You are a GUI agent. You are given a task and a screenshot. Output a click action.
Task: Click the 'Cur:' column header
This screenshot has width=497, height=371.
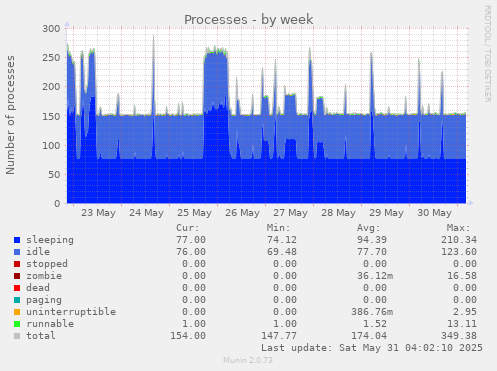[x=188, y=228]
